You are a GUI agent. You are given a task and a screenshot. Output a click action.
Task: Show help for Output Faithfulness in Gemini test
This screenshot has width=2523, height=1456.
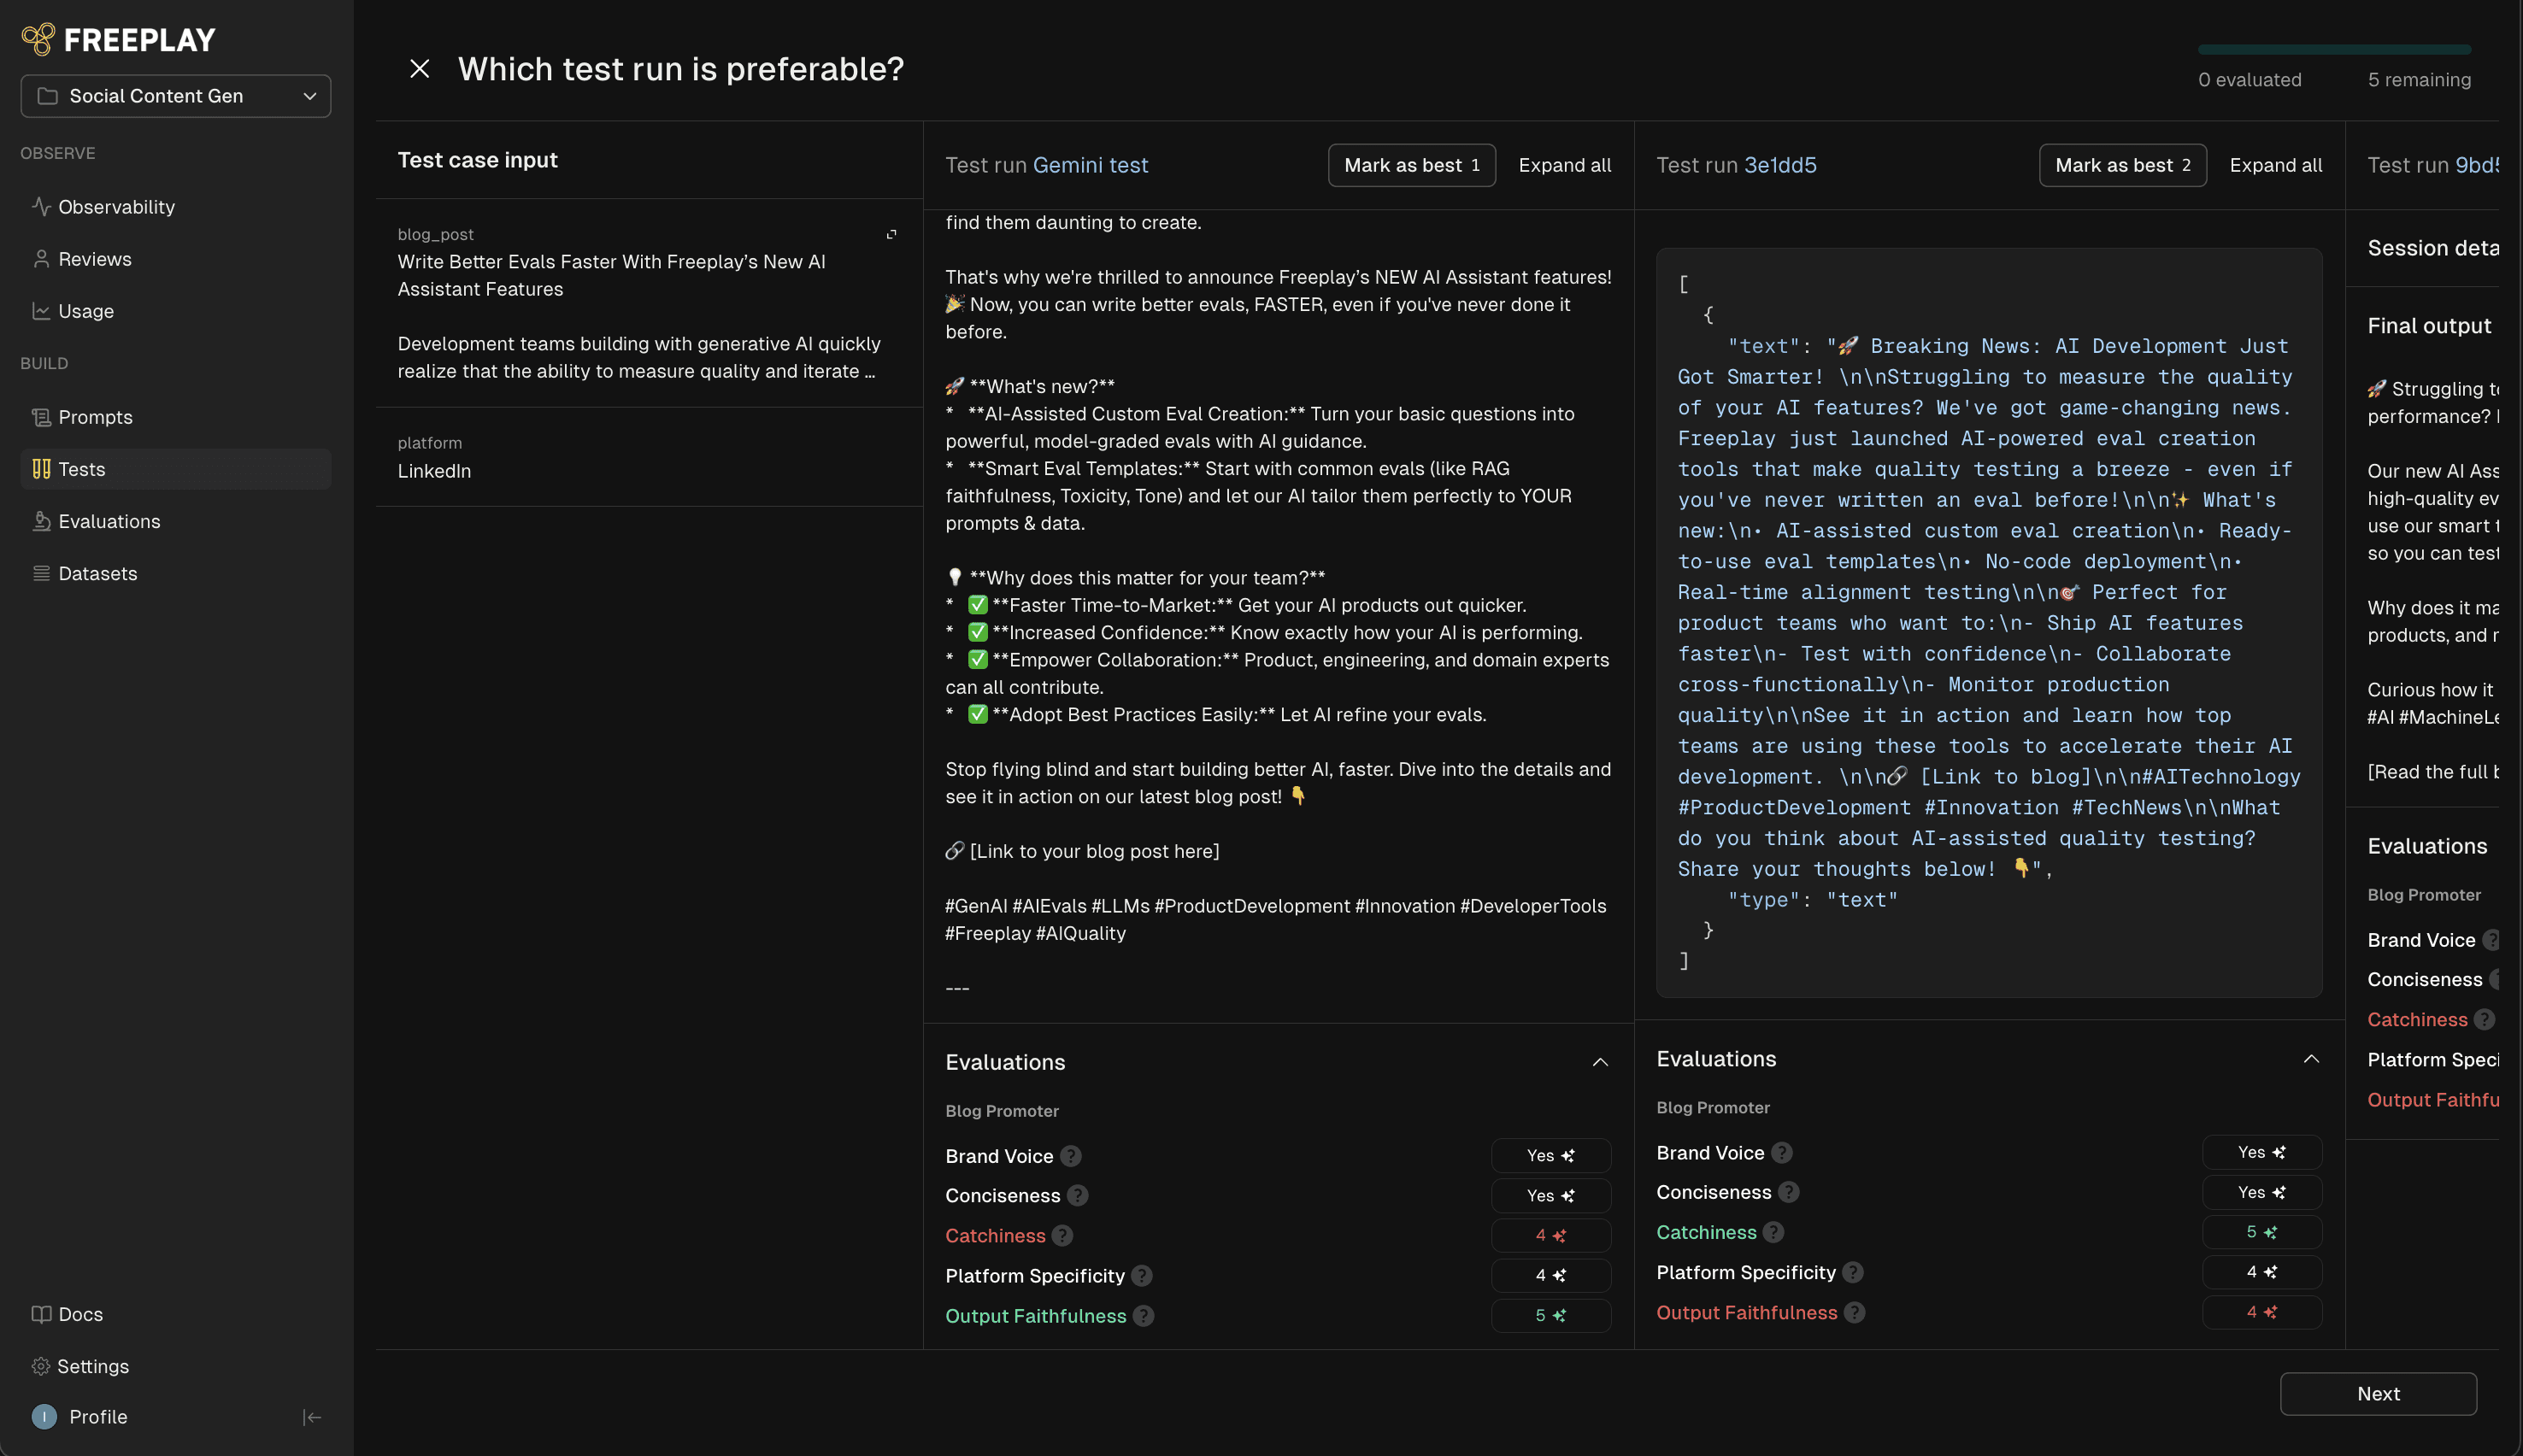pos(1144,1316)
